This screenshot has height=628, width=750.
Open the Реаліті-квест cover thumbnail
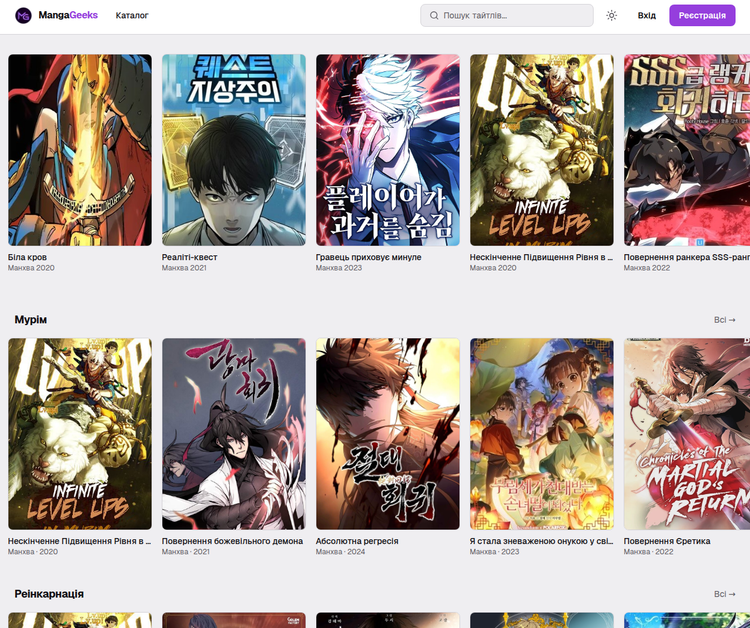(x=233, y=150)
